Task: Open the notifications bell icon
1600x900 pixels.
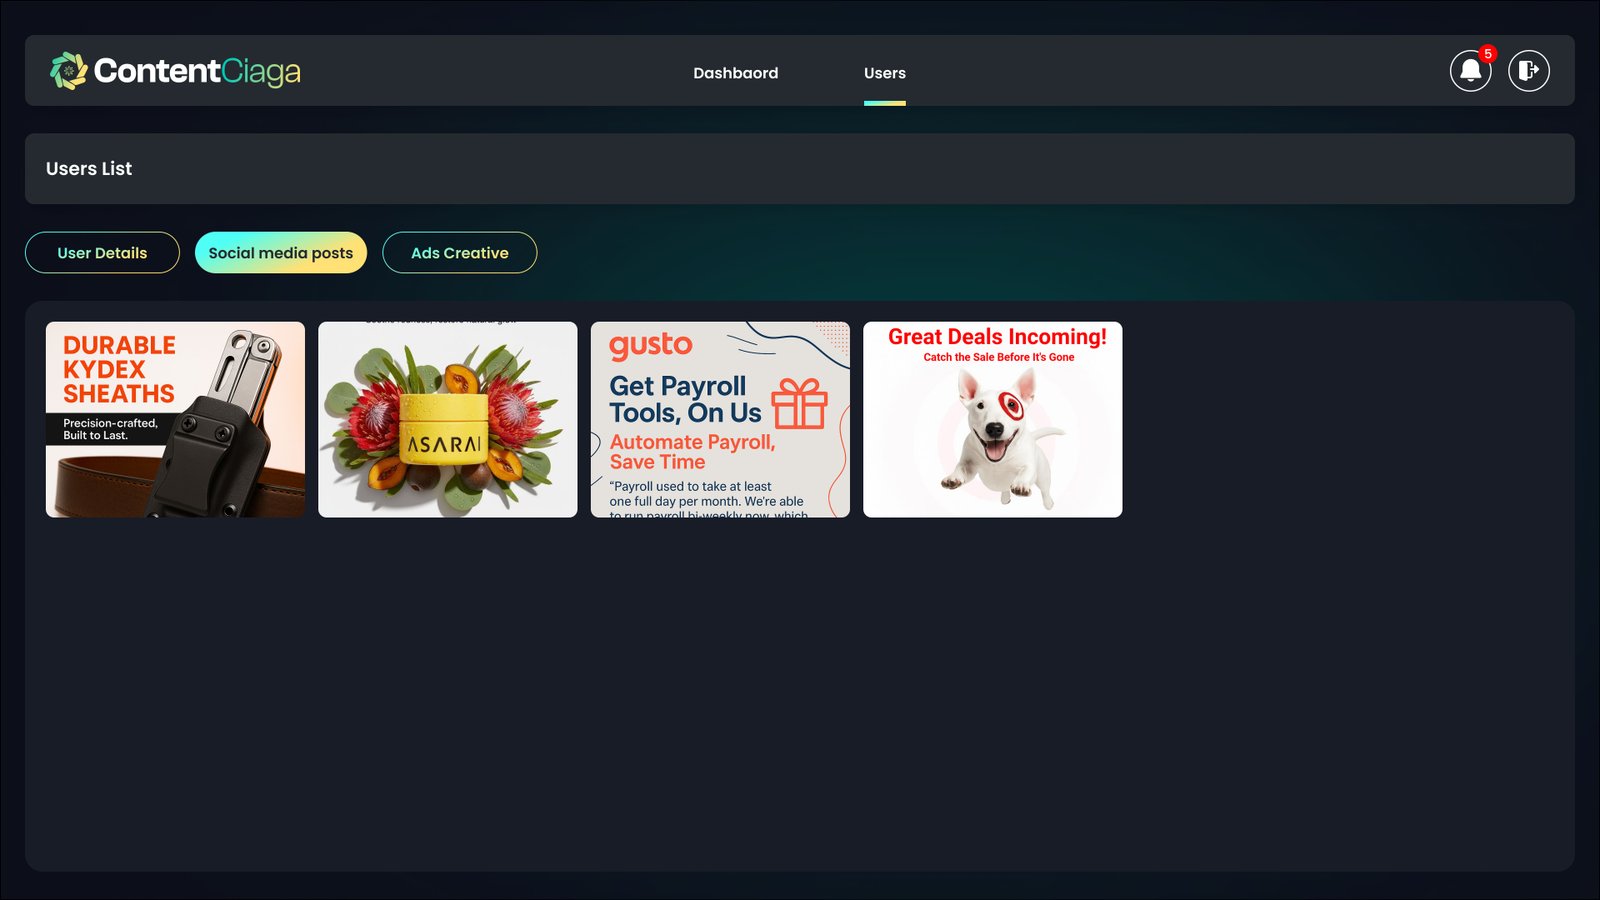Action: coord(1470,71)
